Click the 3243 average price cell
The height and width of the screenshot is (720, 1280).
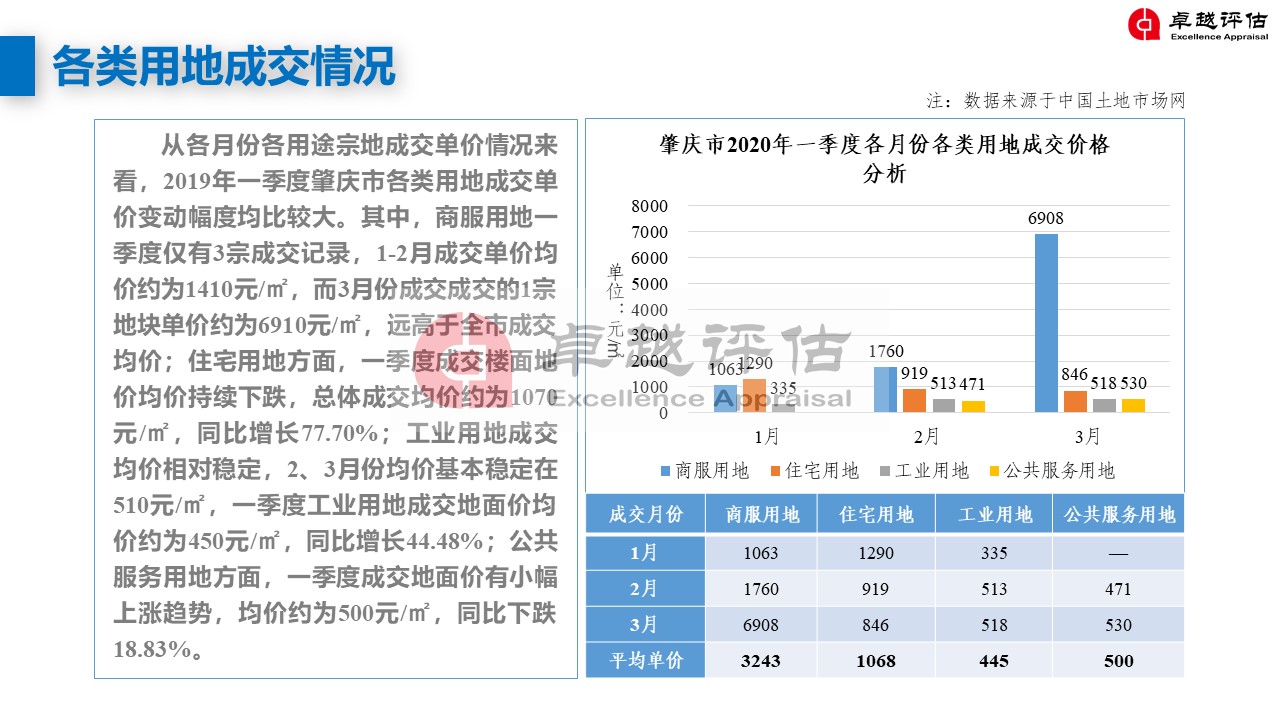pyautogui.click(x=761, y=660)
